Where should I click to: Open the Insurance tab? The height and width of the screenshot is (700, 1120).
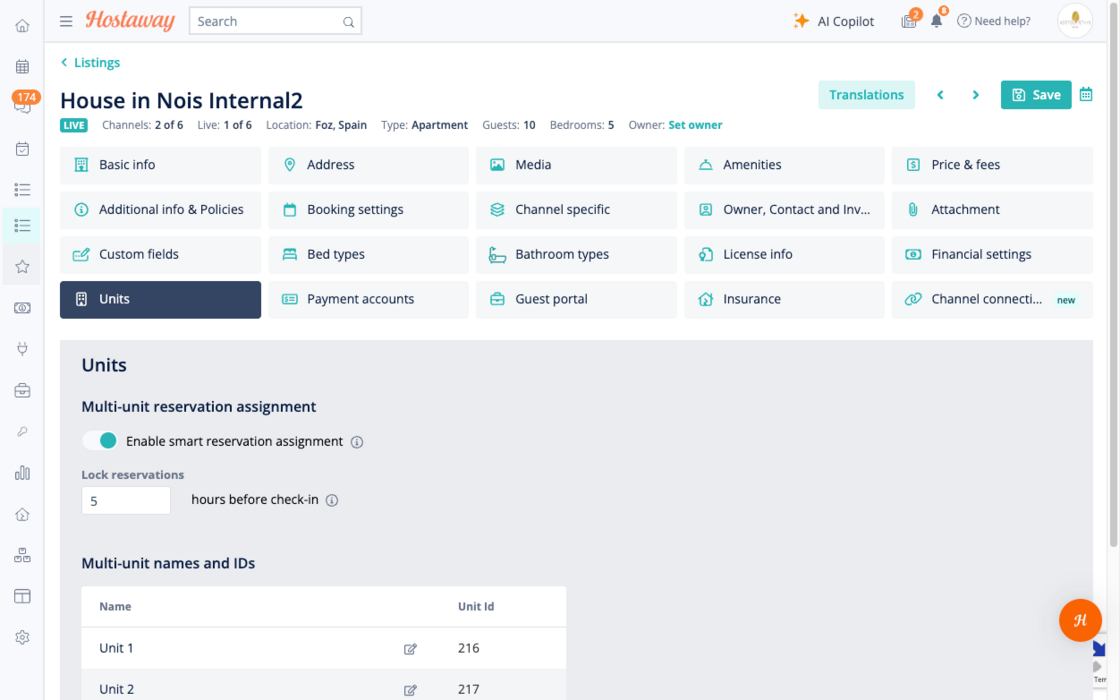(x=784, y=299)
